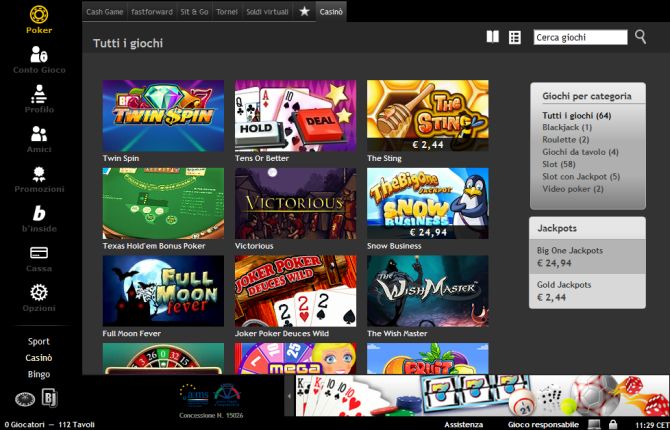Click the monitor icon in the status bar
This screenshot has width=670, height=430.
[594, 424]
